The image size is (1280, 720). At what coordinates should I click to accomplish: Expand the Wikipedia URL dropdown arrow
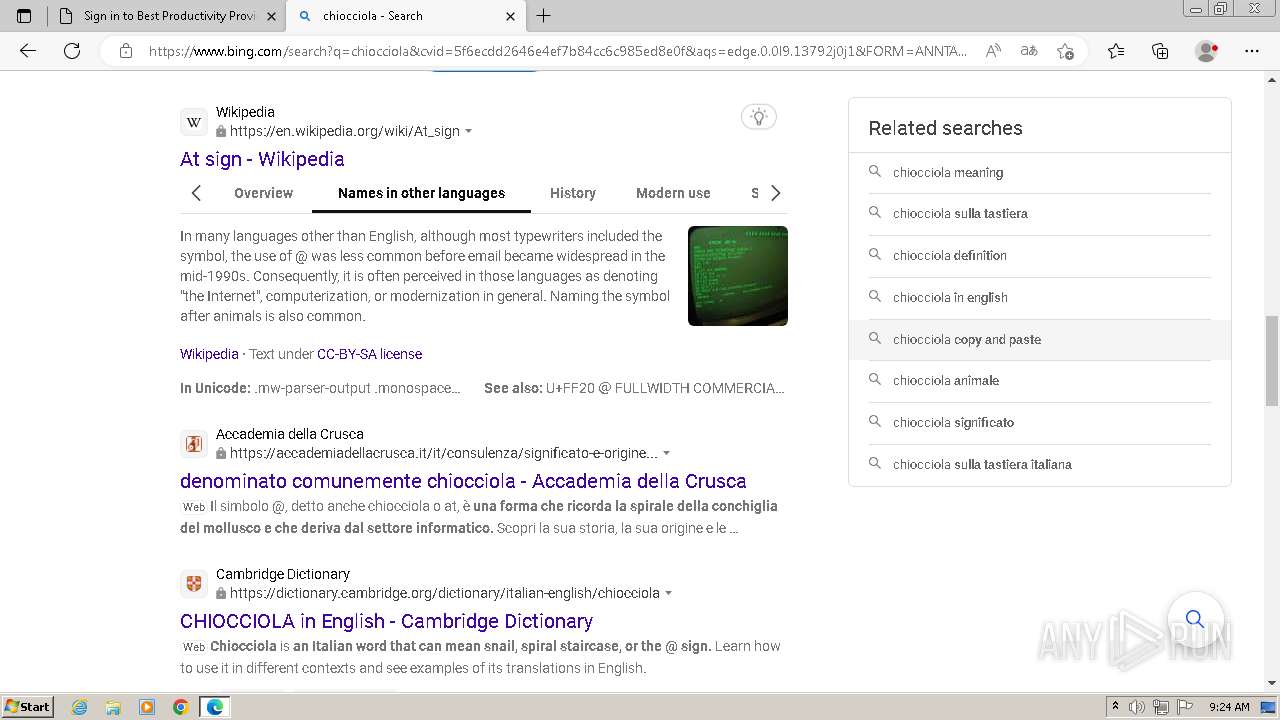pos(468,132)
